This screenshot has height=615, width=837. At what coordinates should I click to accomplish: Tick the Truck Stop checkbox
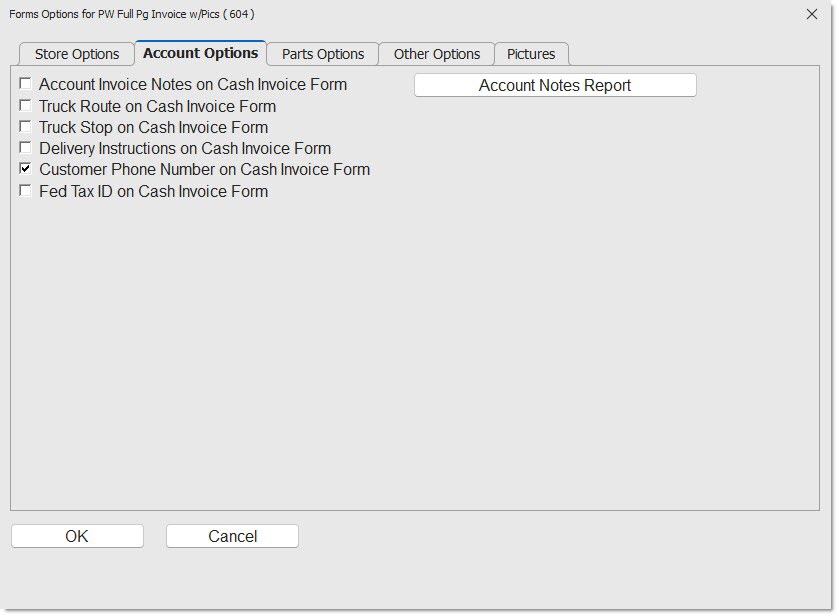26,127
